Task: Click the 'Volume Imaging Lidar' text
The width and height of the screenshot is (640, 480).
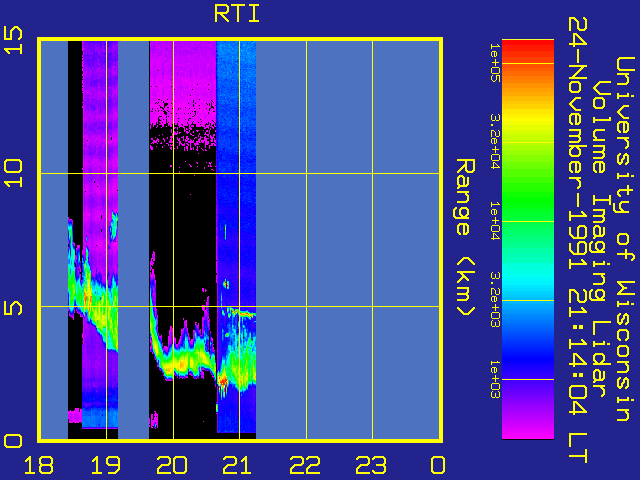Action: pos(601,239)
